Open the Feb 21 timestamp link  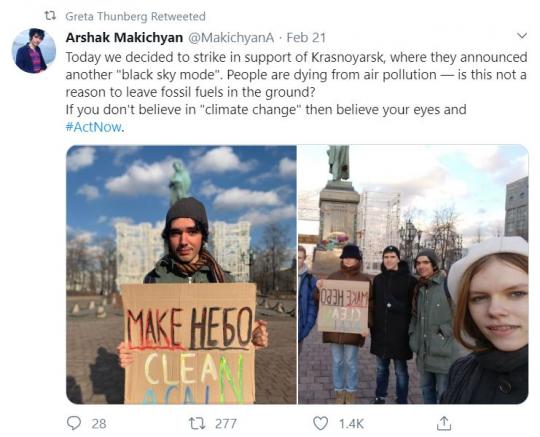pyautogui.click(x=306, y=38)
